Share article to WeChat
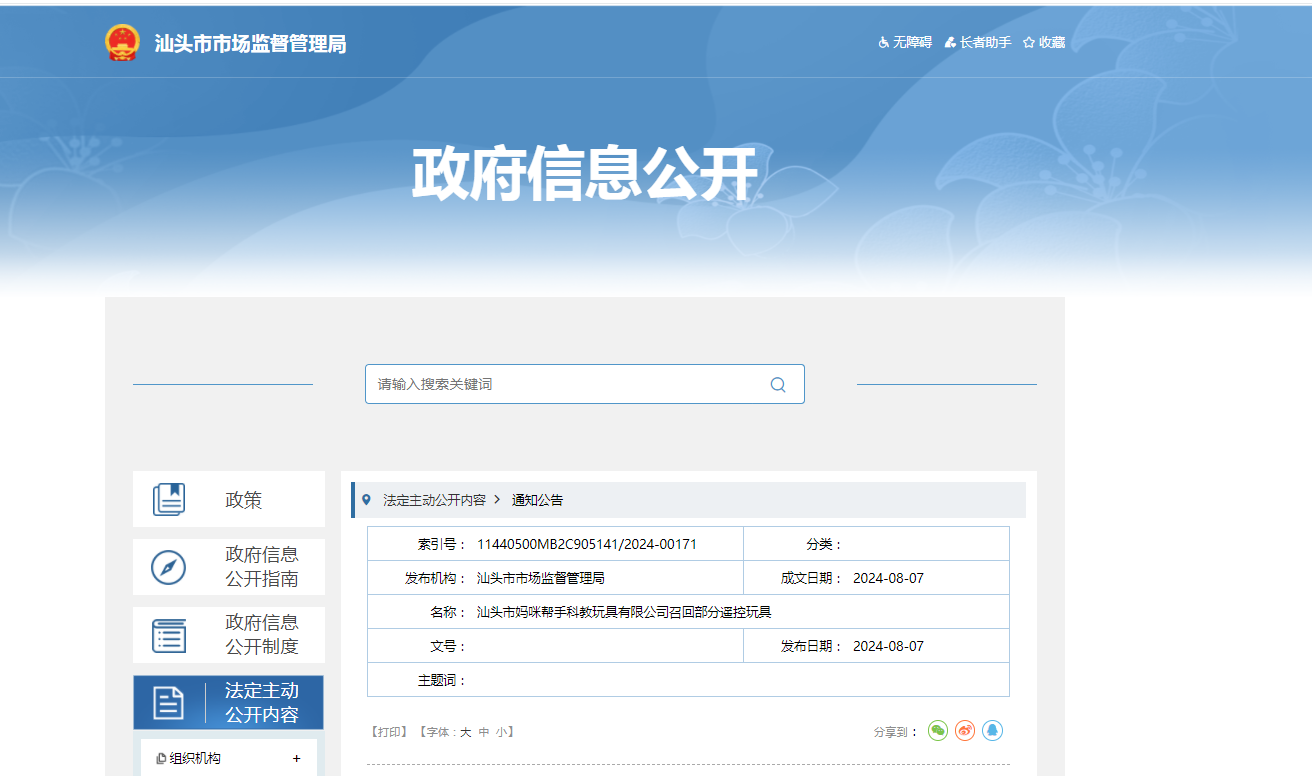1312x776 pixels. pyautogui.click(x=937, y=731)
